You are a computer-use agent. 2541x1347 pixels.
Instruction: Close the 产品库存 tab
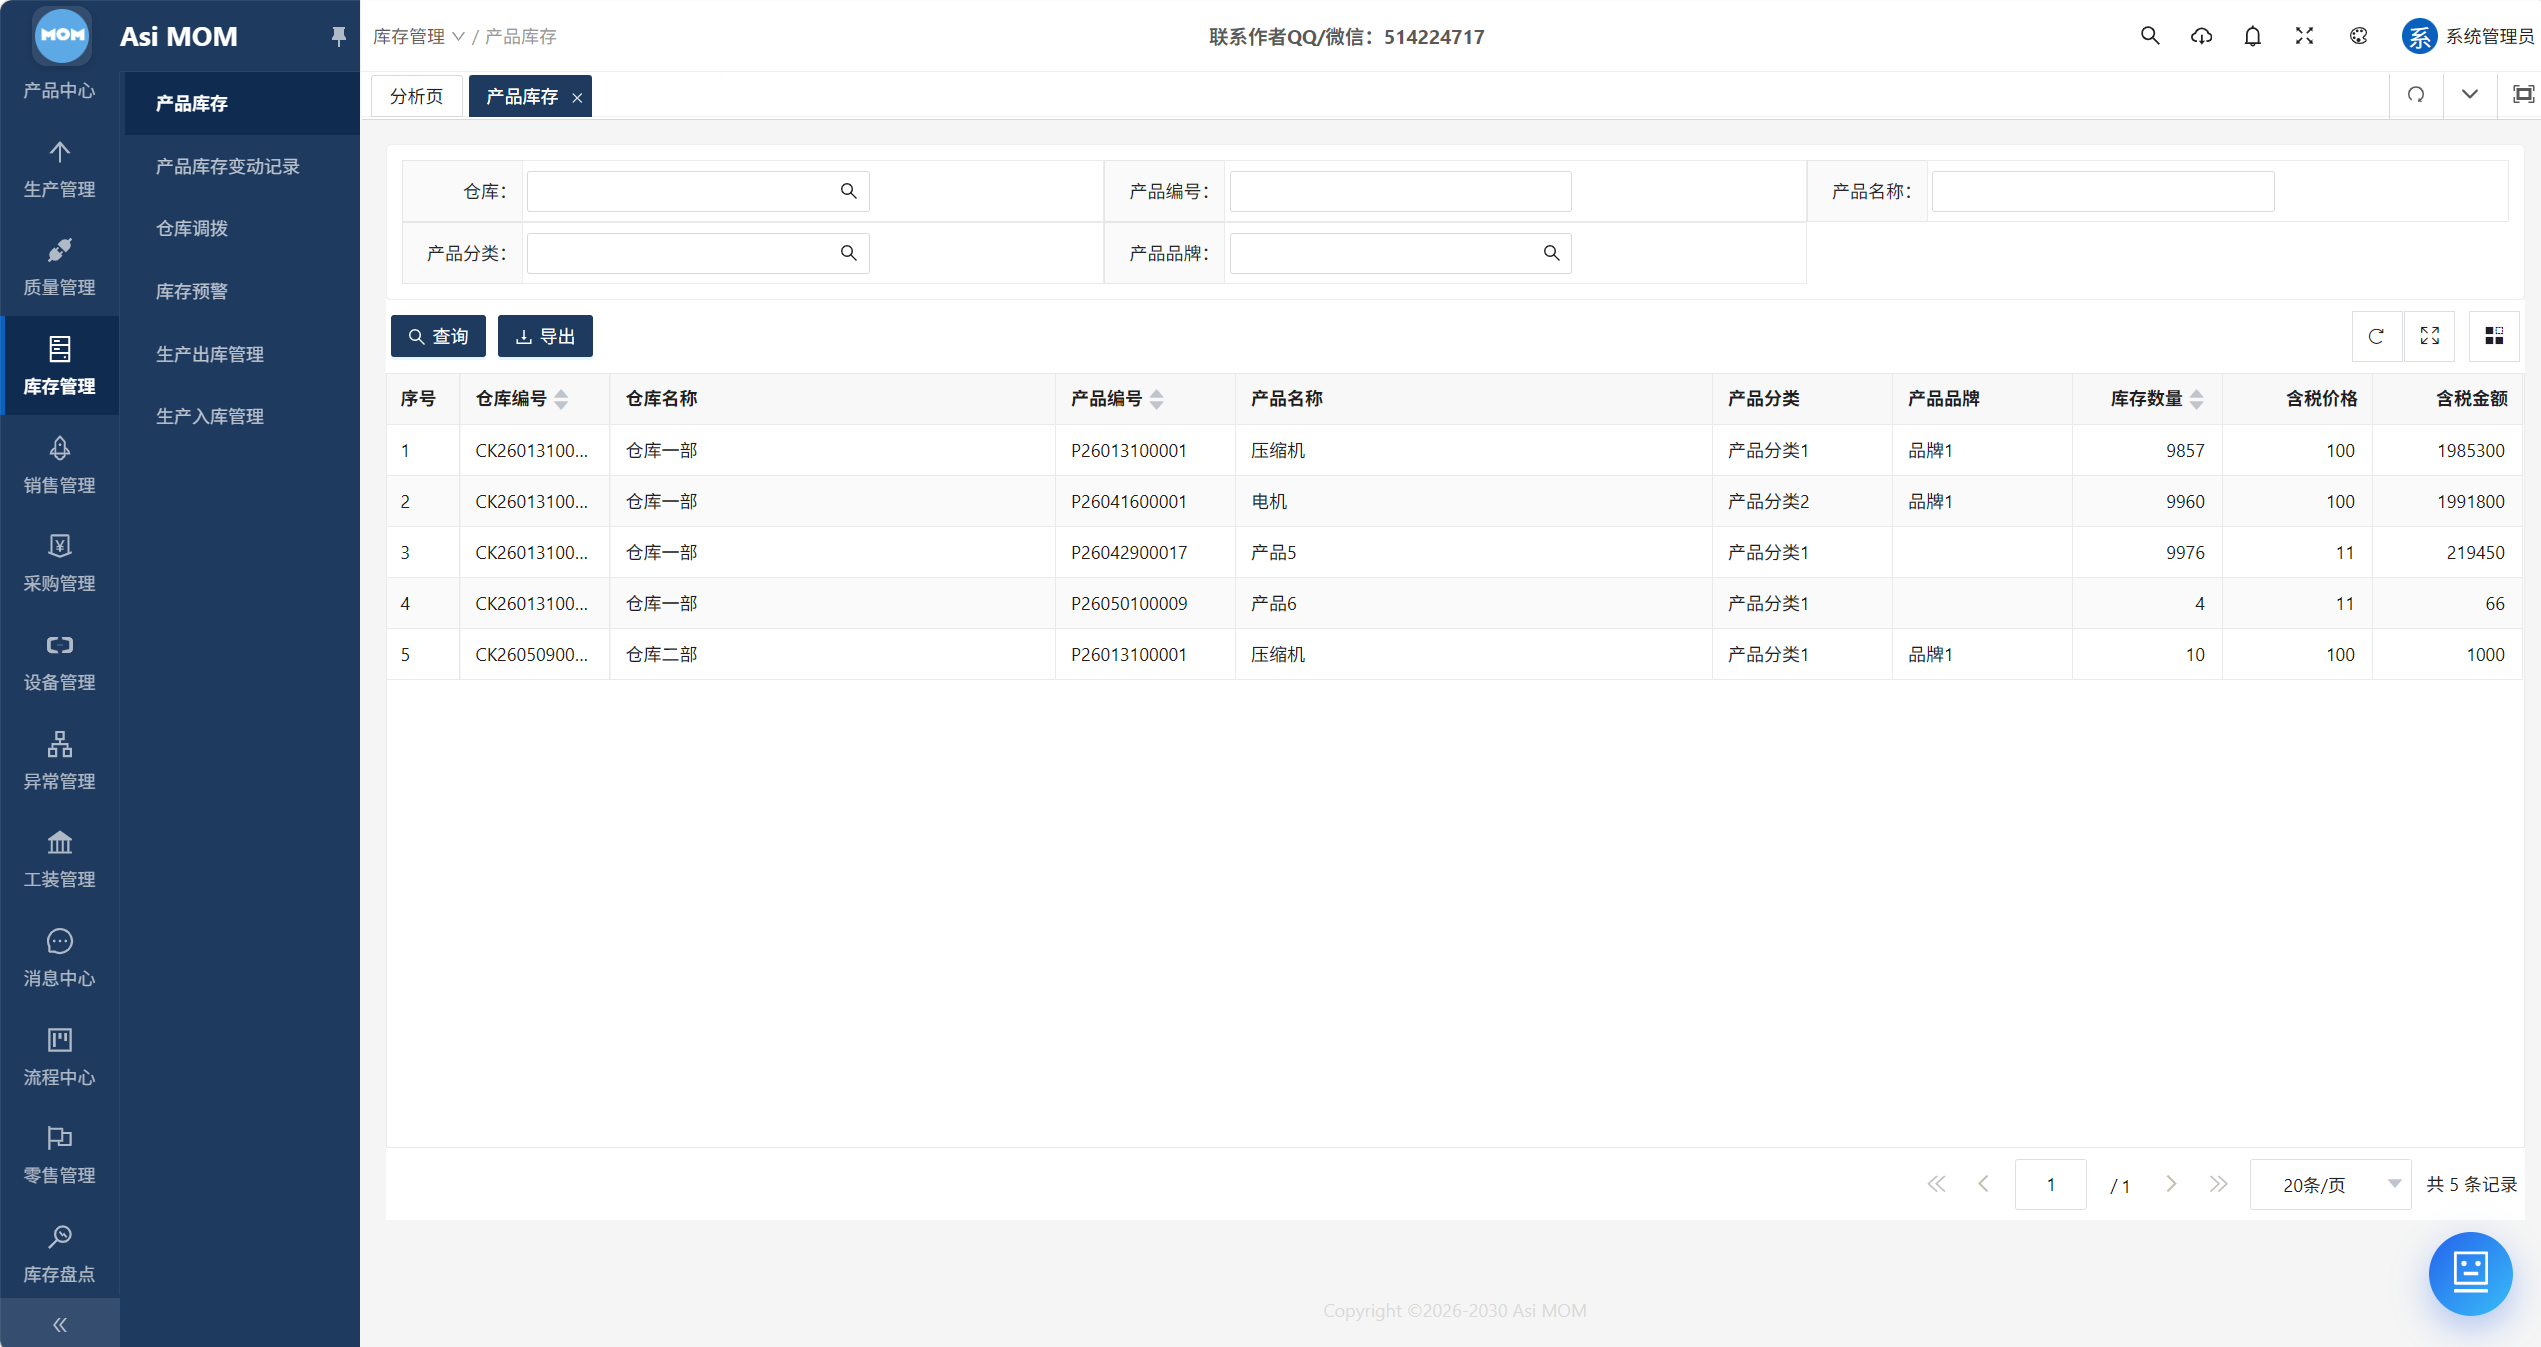pyautogui.click(x=577, y=97)
